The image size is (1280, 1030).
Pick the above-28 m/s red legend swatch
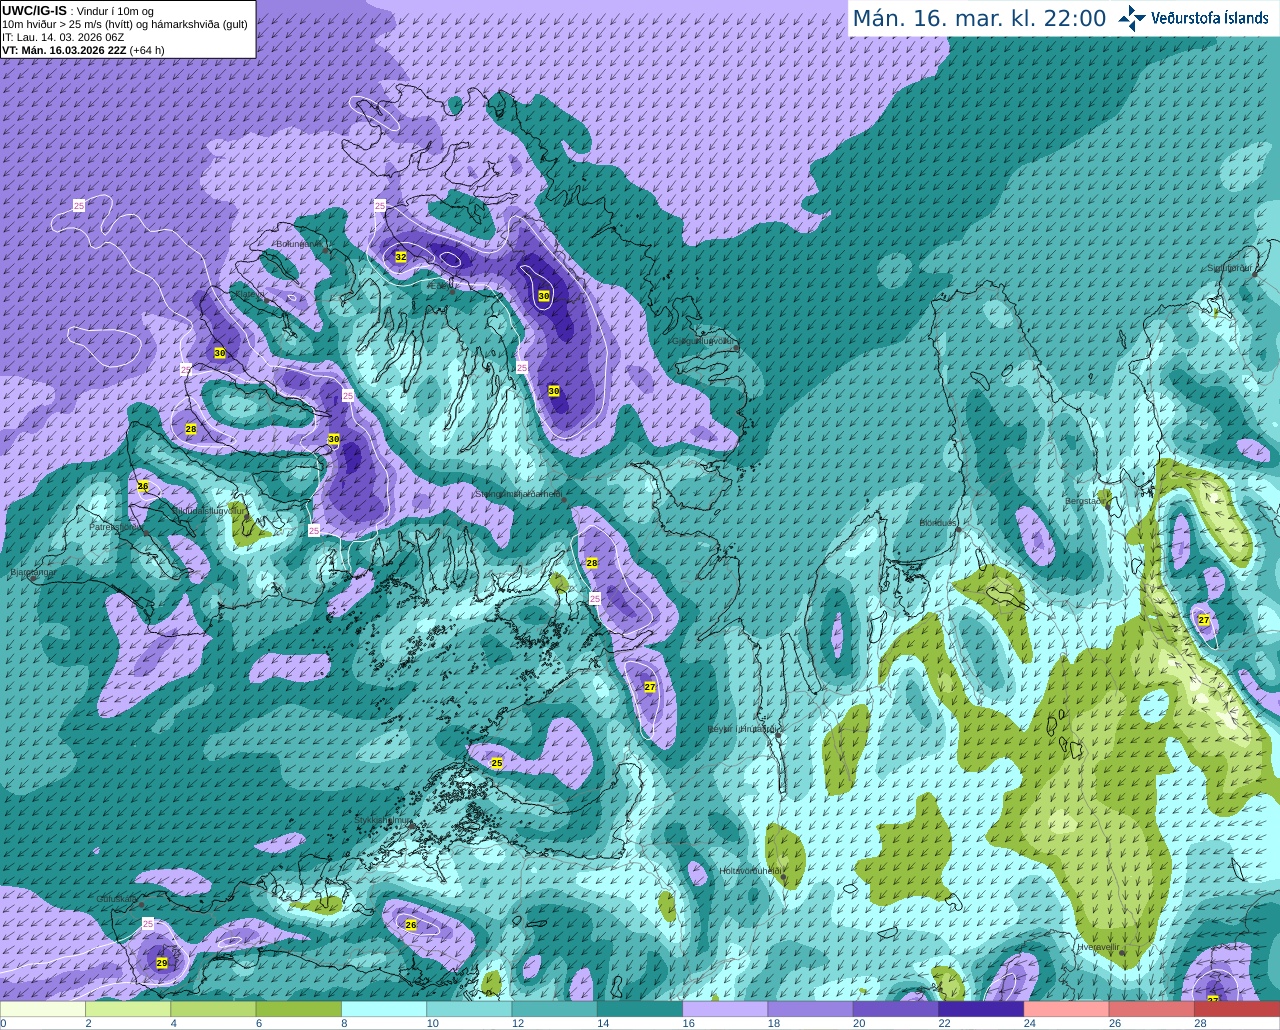(1237, 1009)
